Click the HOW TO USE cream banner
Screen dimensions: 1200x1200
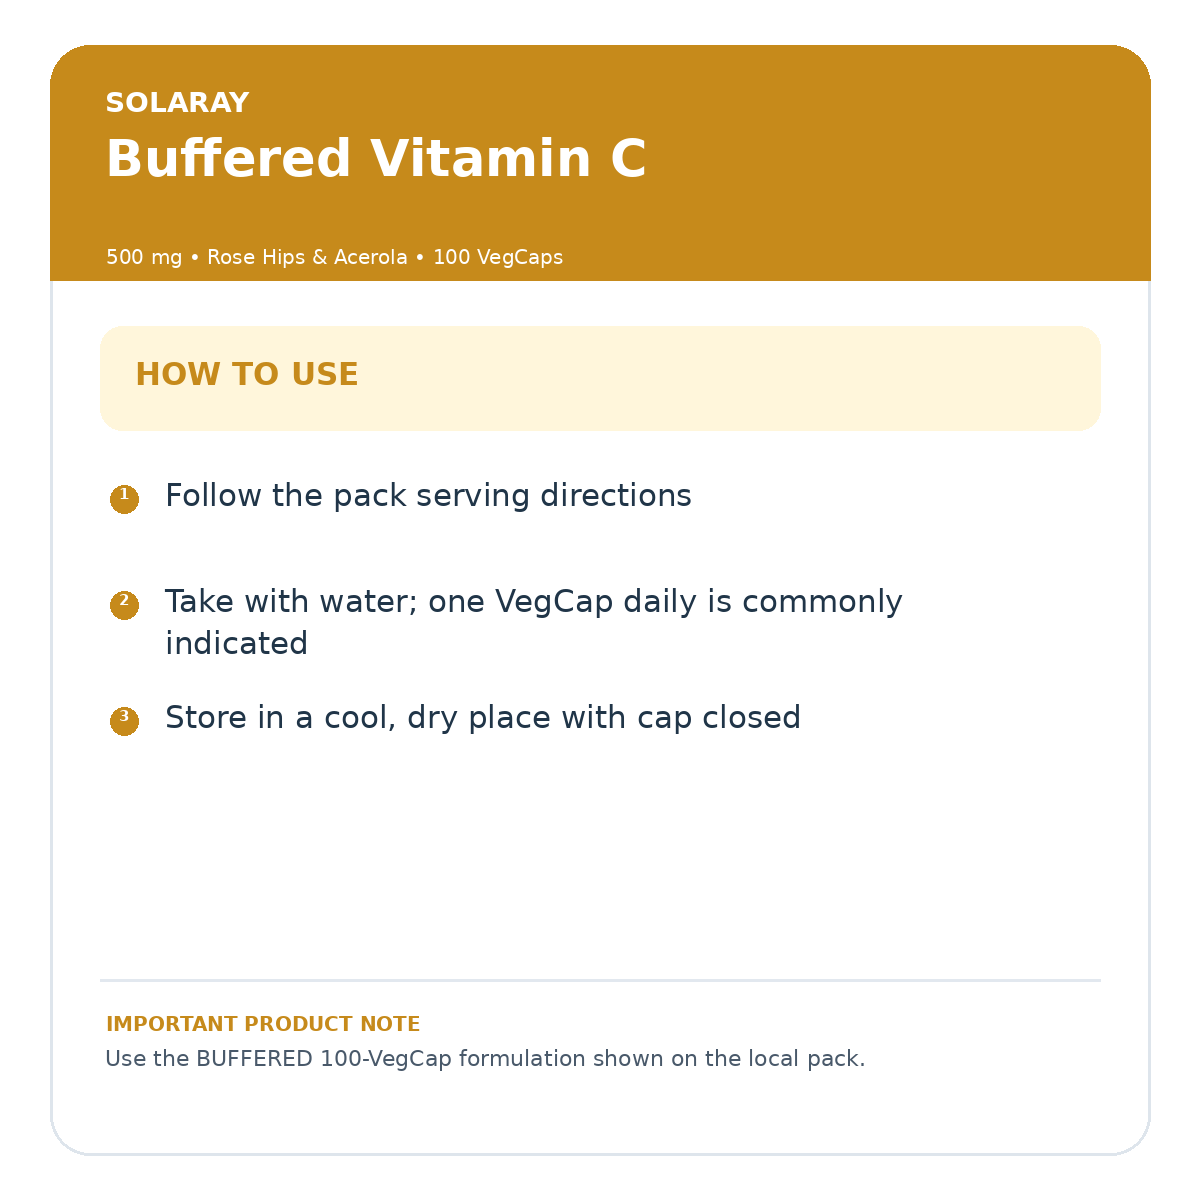(600, 378)
